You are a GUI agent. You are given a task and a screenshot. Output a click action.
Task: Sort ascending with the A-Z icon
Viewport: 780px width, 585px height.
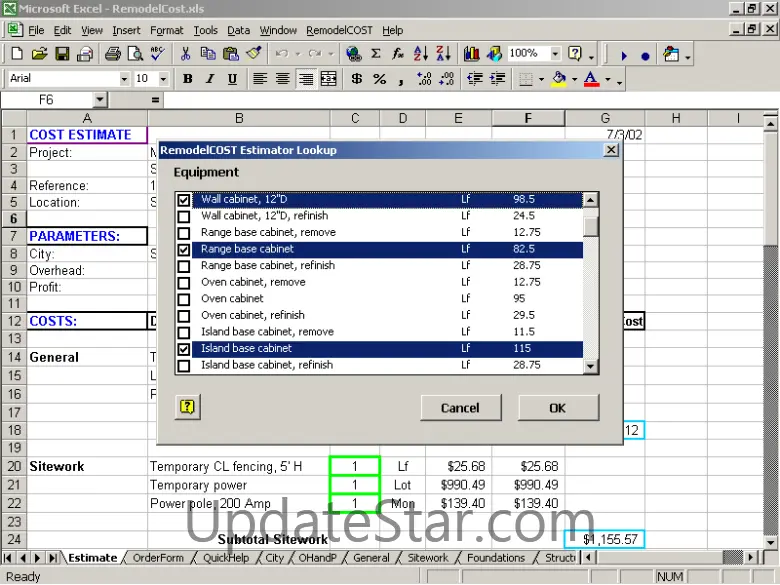pyautogui.click(x=421, y=54)
